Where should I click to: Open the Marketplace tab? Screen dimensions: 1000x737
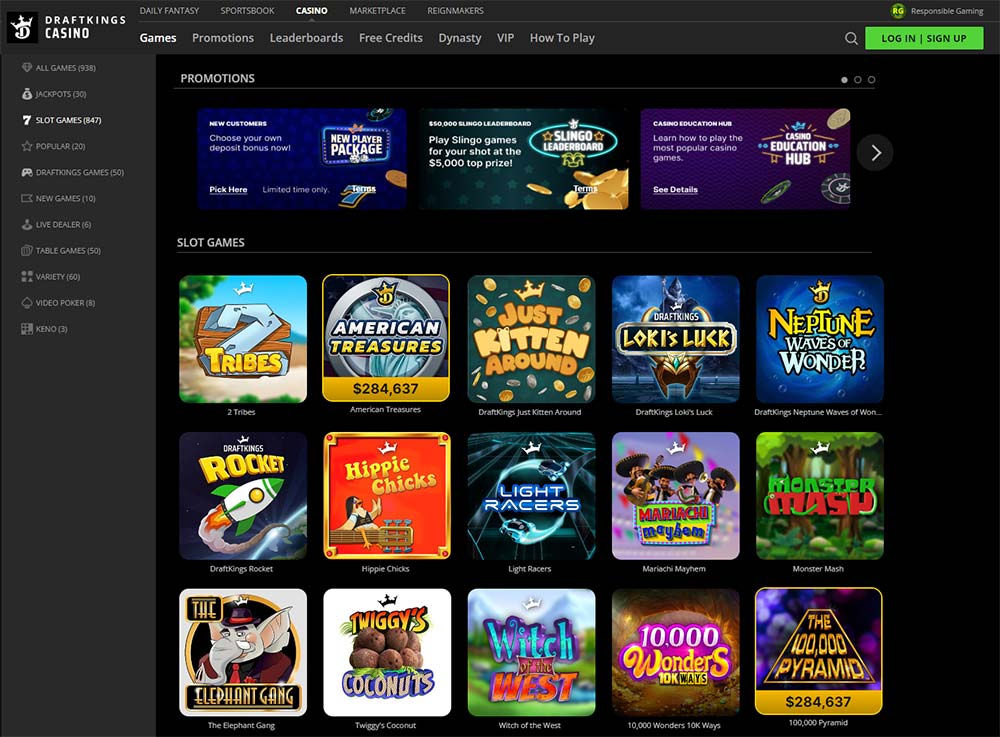click(x=378, y=11)
